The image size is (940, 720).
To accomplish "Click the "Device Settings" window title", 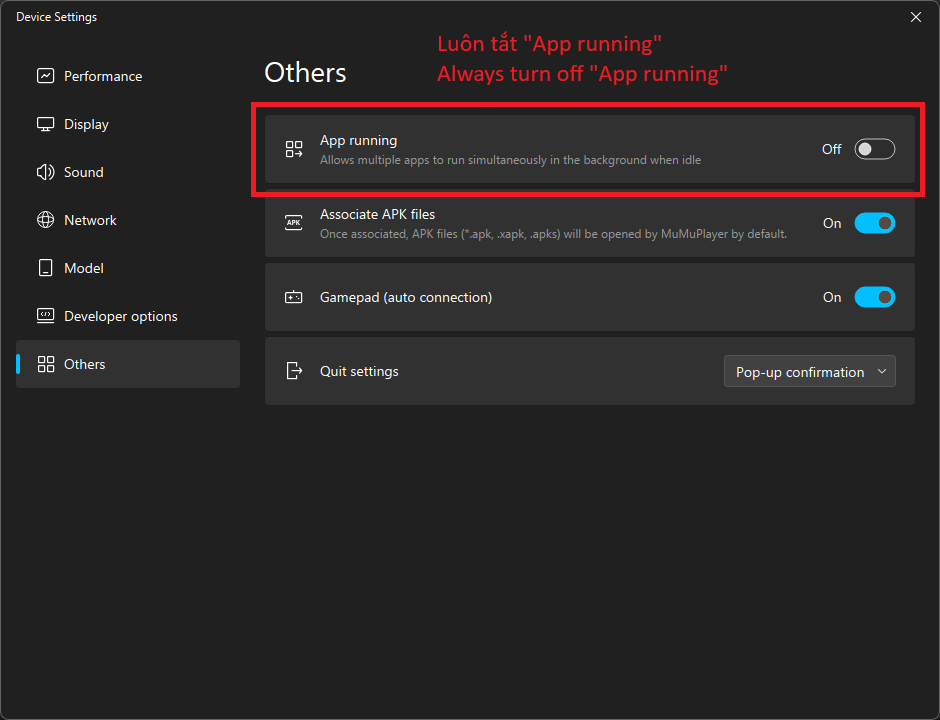I will pyautogui.click(x=56, y=17).
